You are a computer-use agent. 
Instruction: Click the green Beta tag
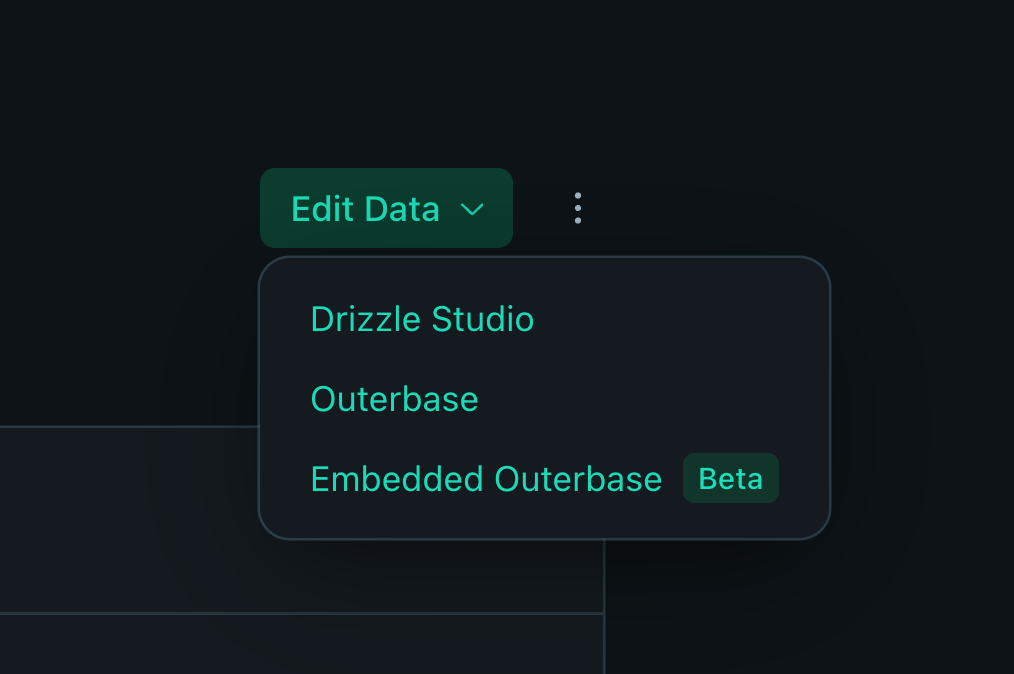tap(731, 479)
